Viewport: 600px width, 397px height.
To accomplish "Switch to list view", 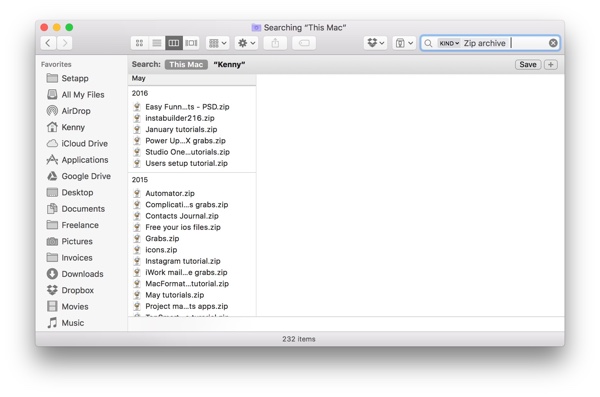I will 157,43.
